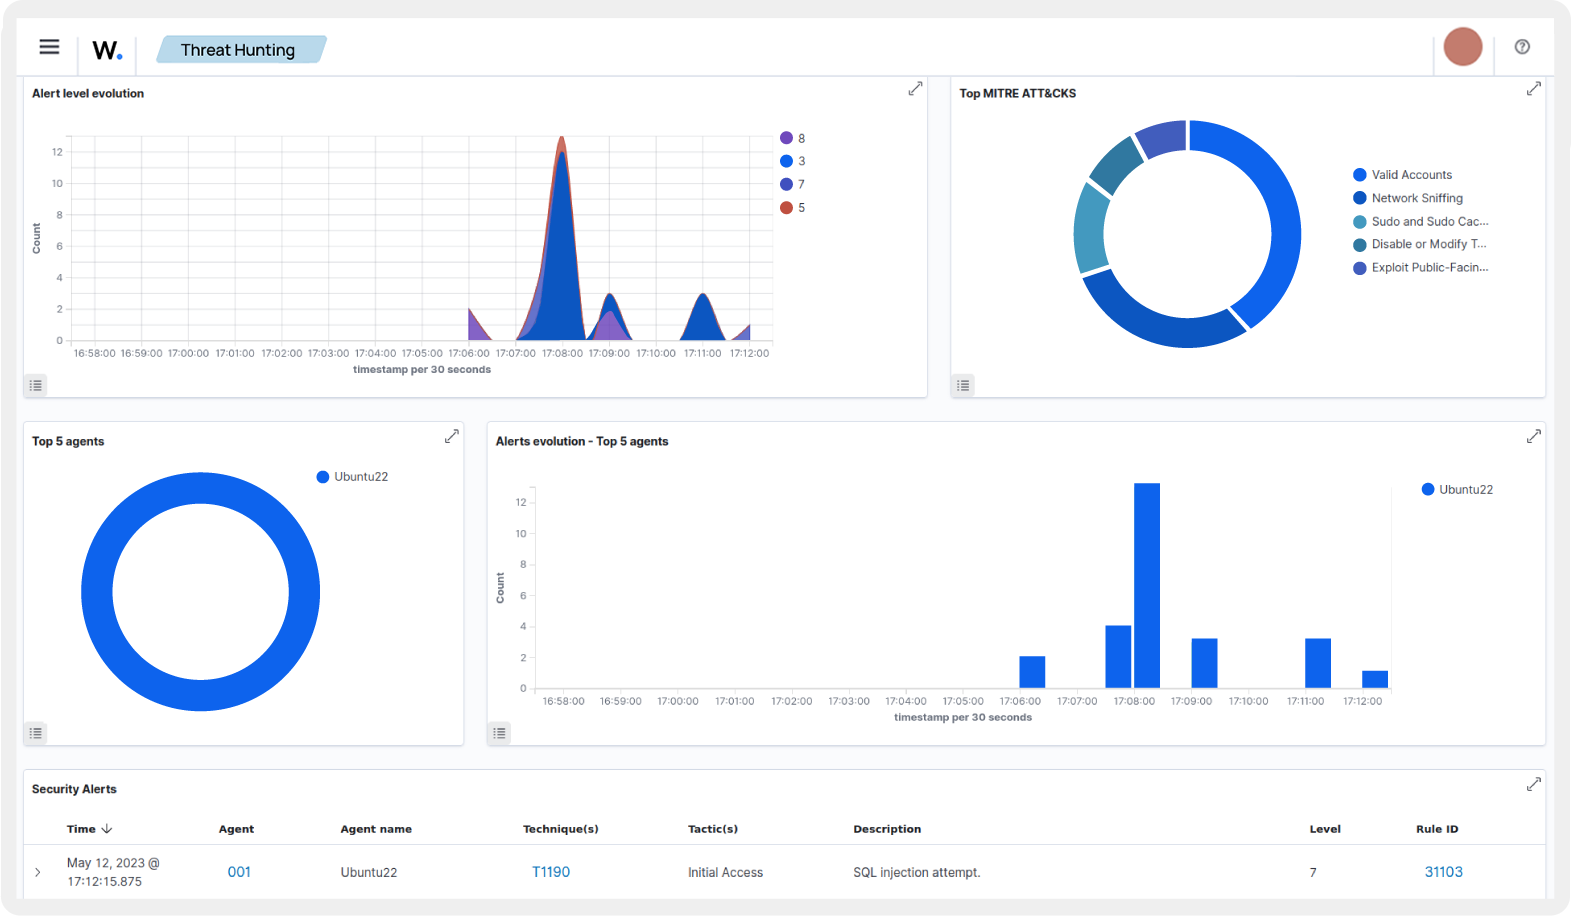Toggle legend on Top MITRE ATT&CKS chart
Viewport: 1571px width, 916px height.
coord(963,385)
